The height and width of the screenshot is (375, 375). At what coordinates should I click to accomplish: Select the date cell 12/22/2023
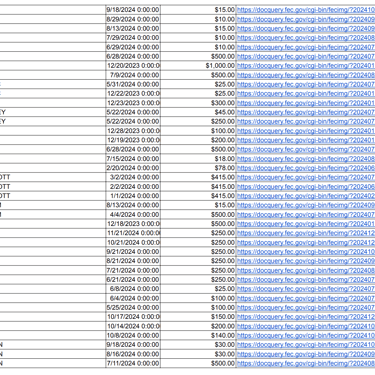point(133,94)
